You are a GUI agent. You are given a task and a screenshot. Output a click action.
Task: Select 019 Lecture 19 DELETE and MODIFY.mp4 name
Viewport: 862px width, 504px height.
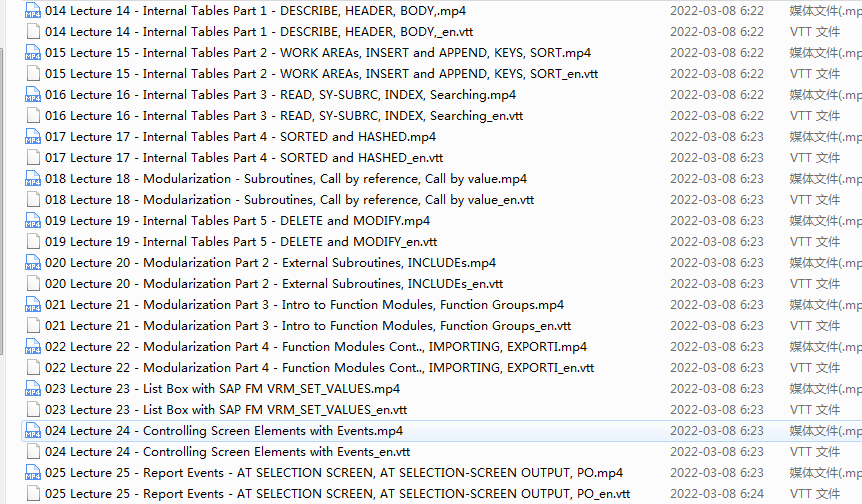tap(237, 220)
